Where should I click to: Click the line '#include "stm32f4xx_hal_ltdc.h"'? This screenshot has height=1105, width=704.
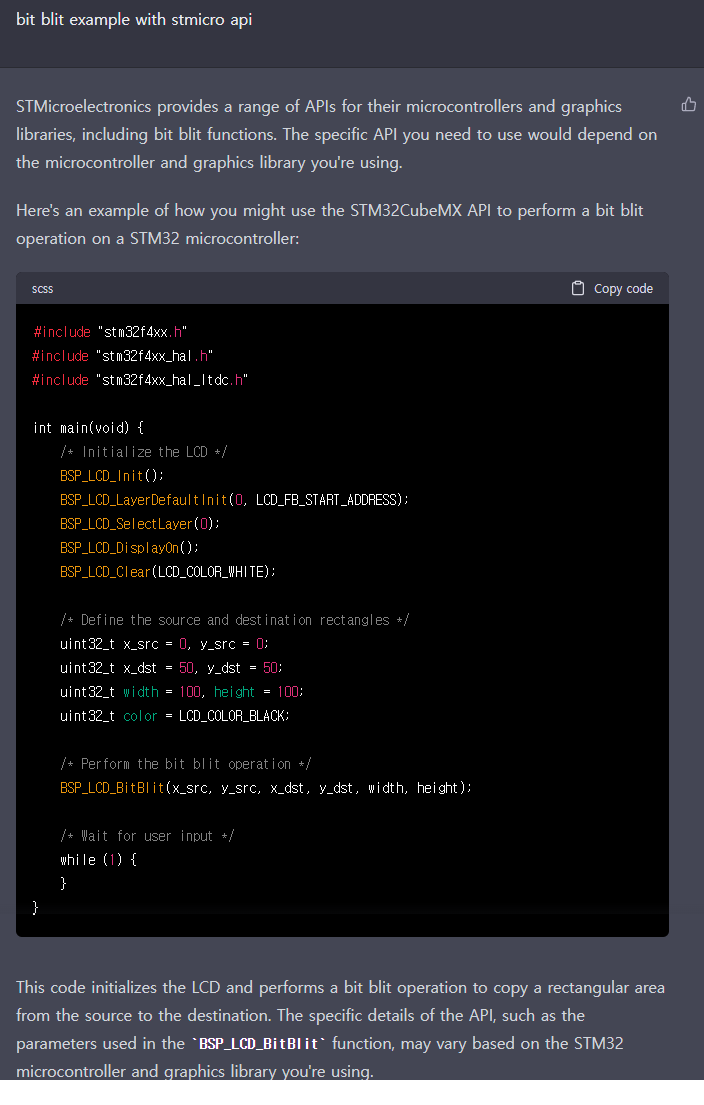pos(140,380)
